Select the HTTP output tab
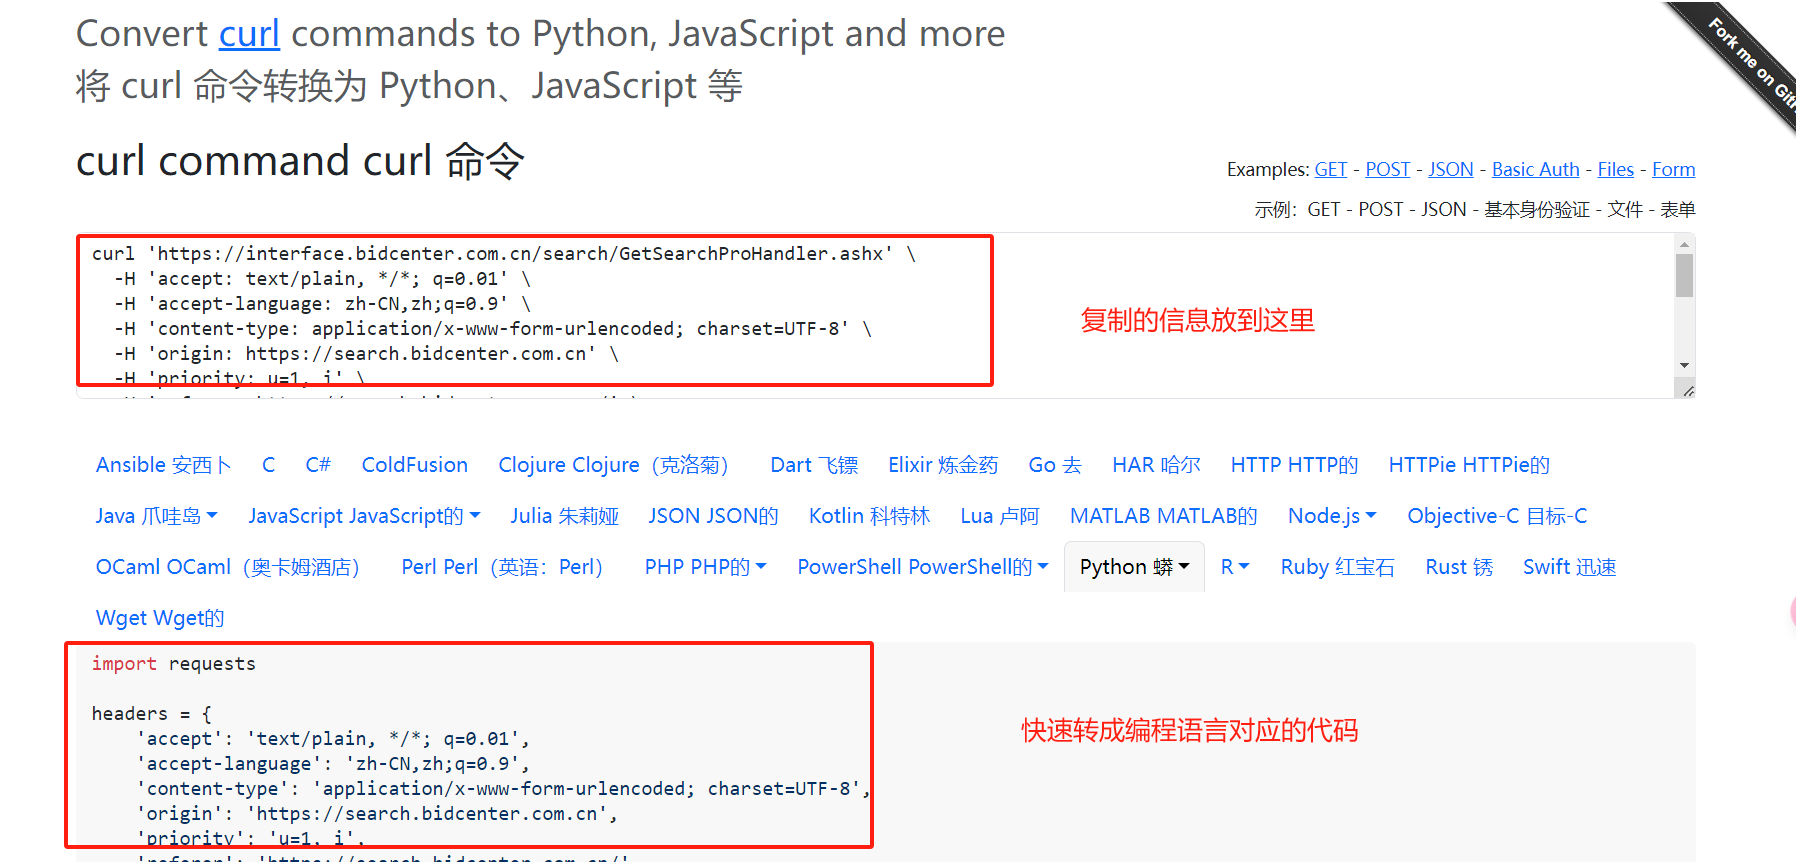1796x862 pixels. (x=1294, y=465)
